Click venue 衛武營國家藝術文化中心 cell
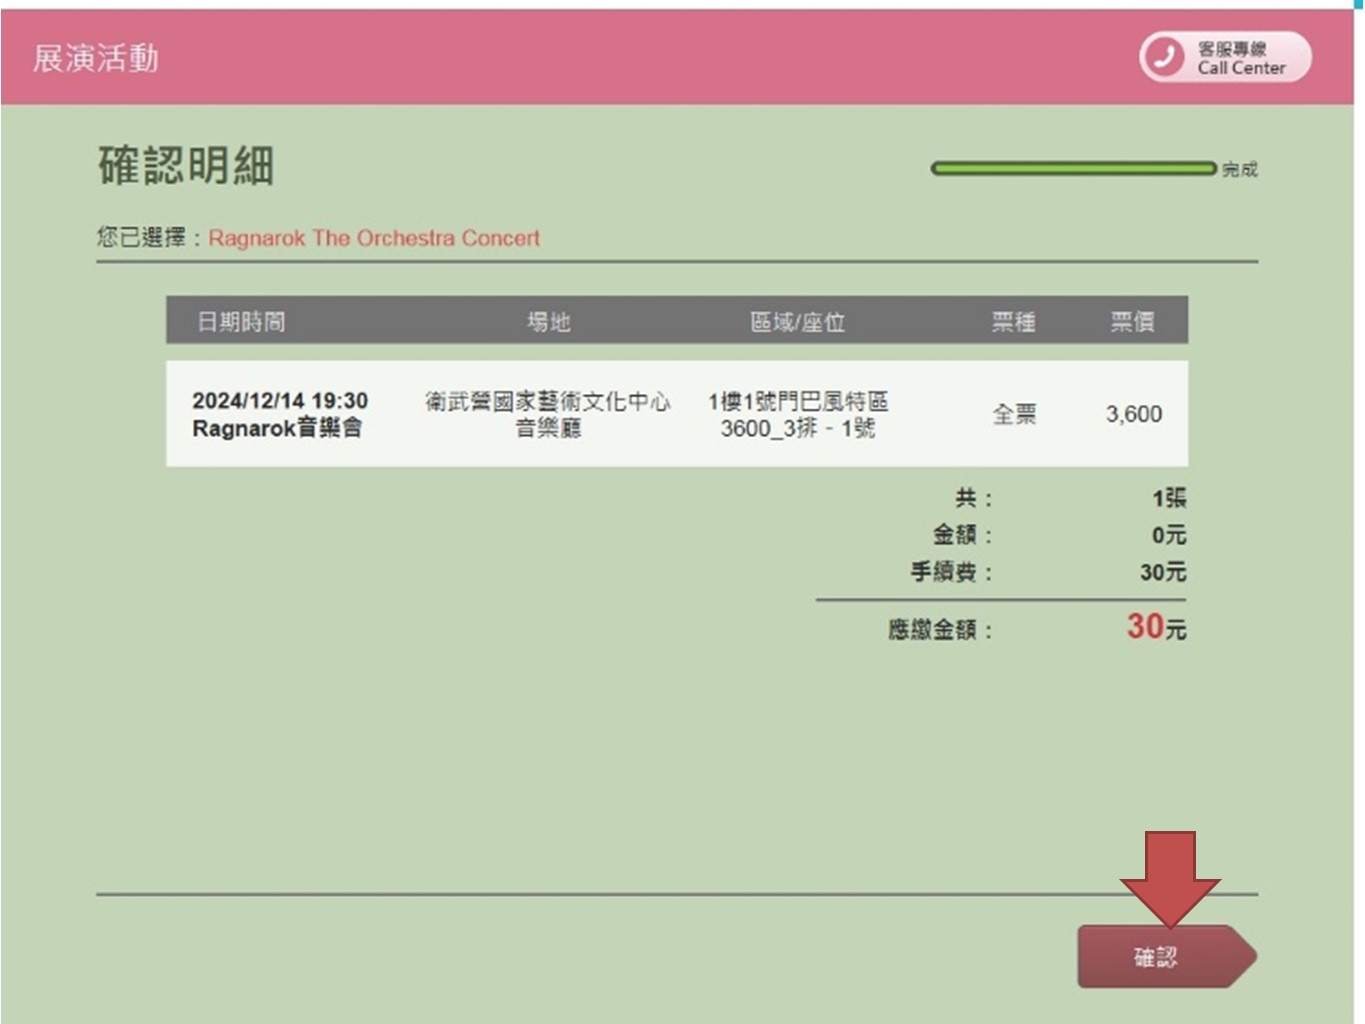Image resolution: width=1365 pixels, height=1024 pixels. [548, 414]
